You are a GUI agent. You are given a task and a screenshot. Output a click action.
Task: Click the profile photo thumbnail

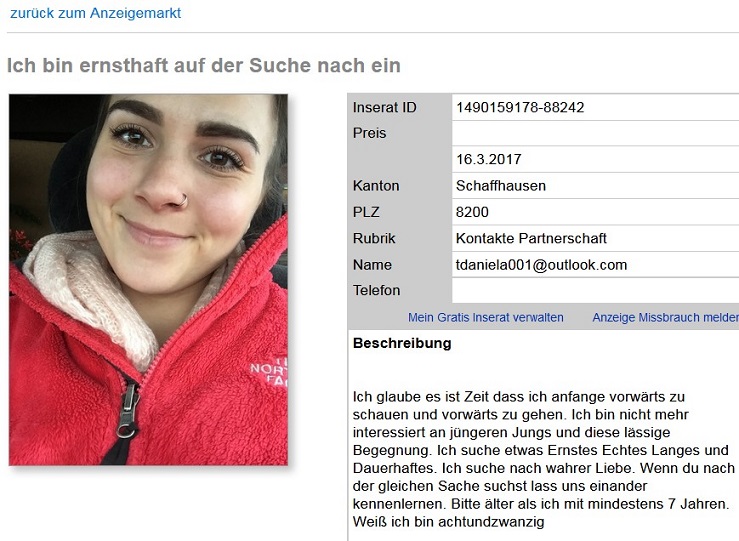pos(148,280)
